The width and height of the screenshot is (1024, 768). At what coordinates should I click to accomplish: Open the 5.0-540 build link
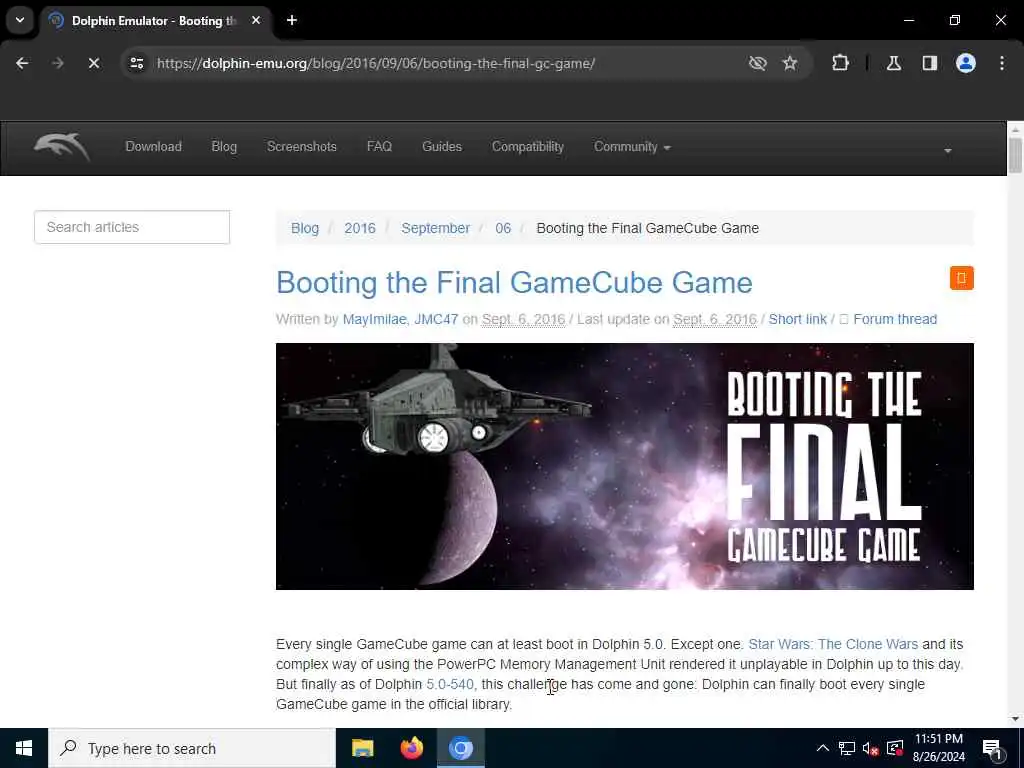[x=450, y=684]
